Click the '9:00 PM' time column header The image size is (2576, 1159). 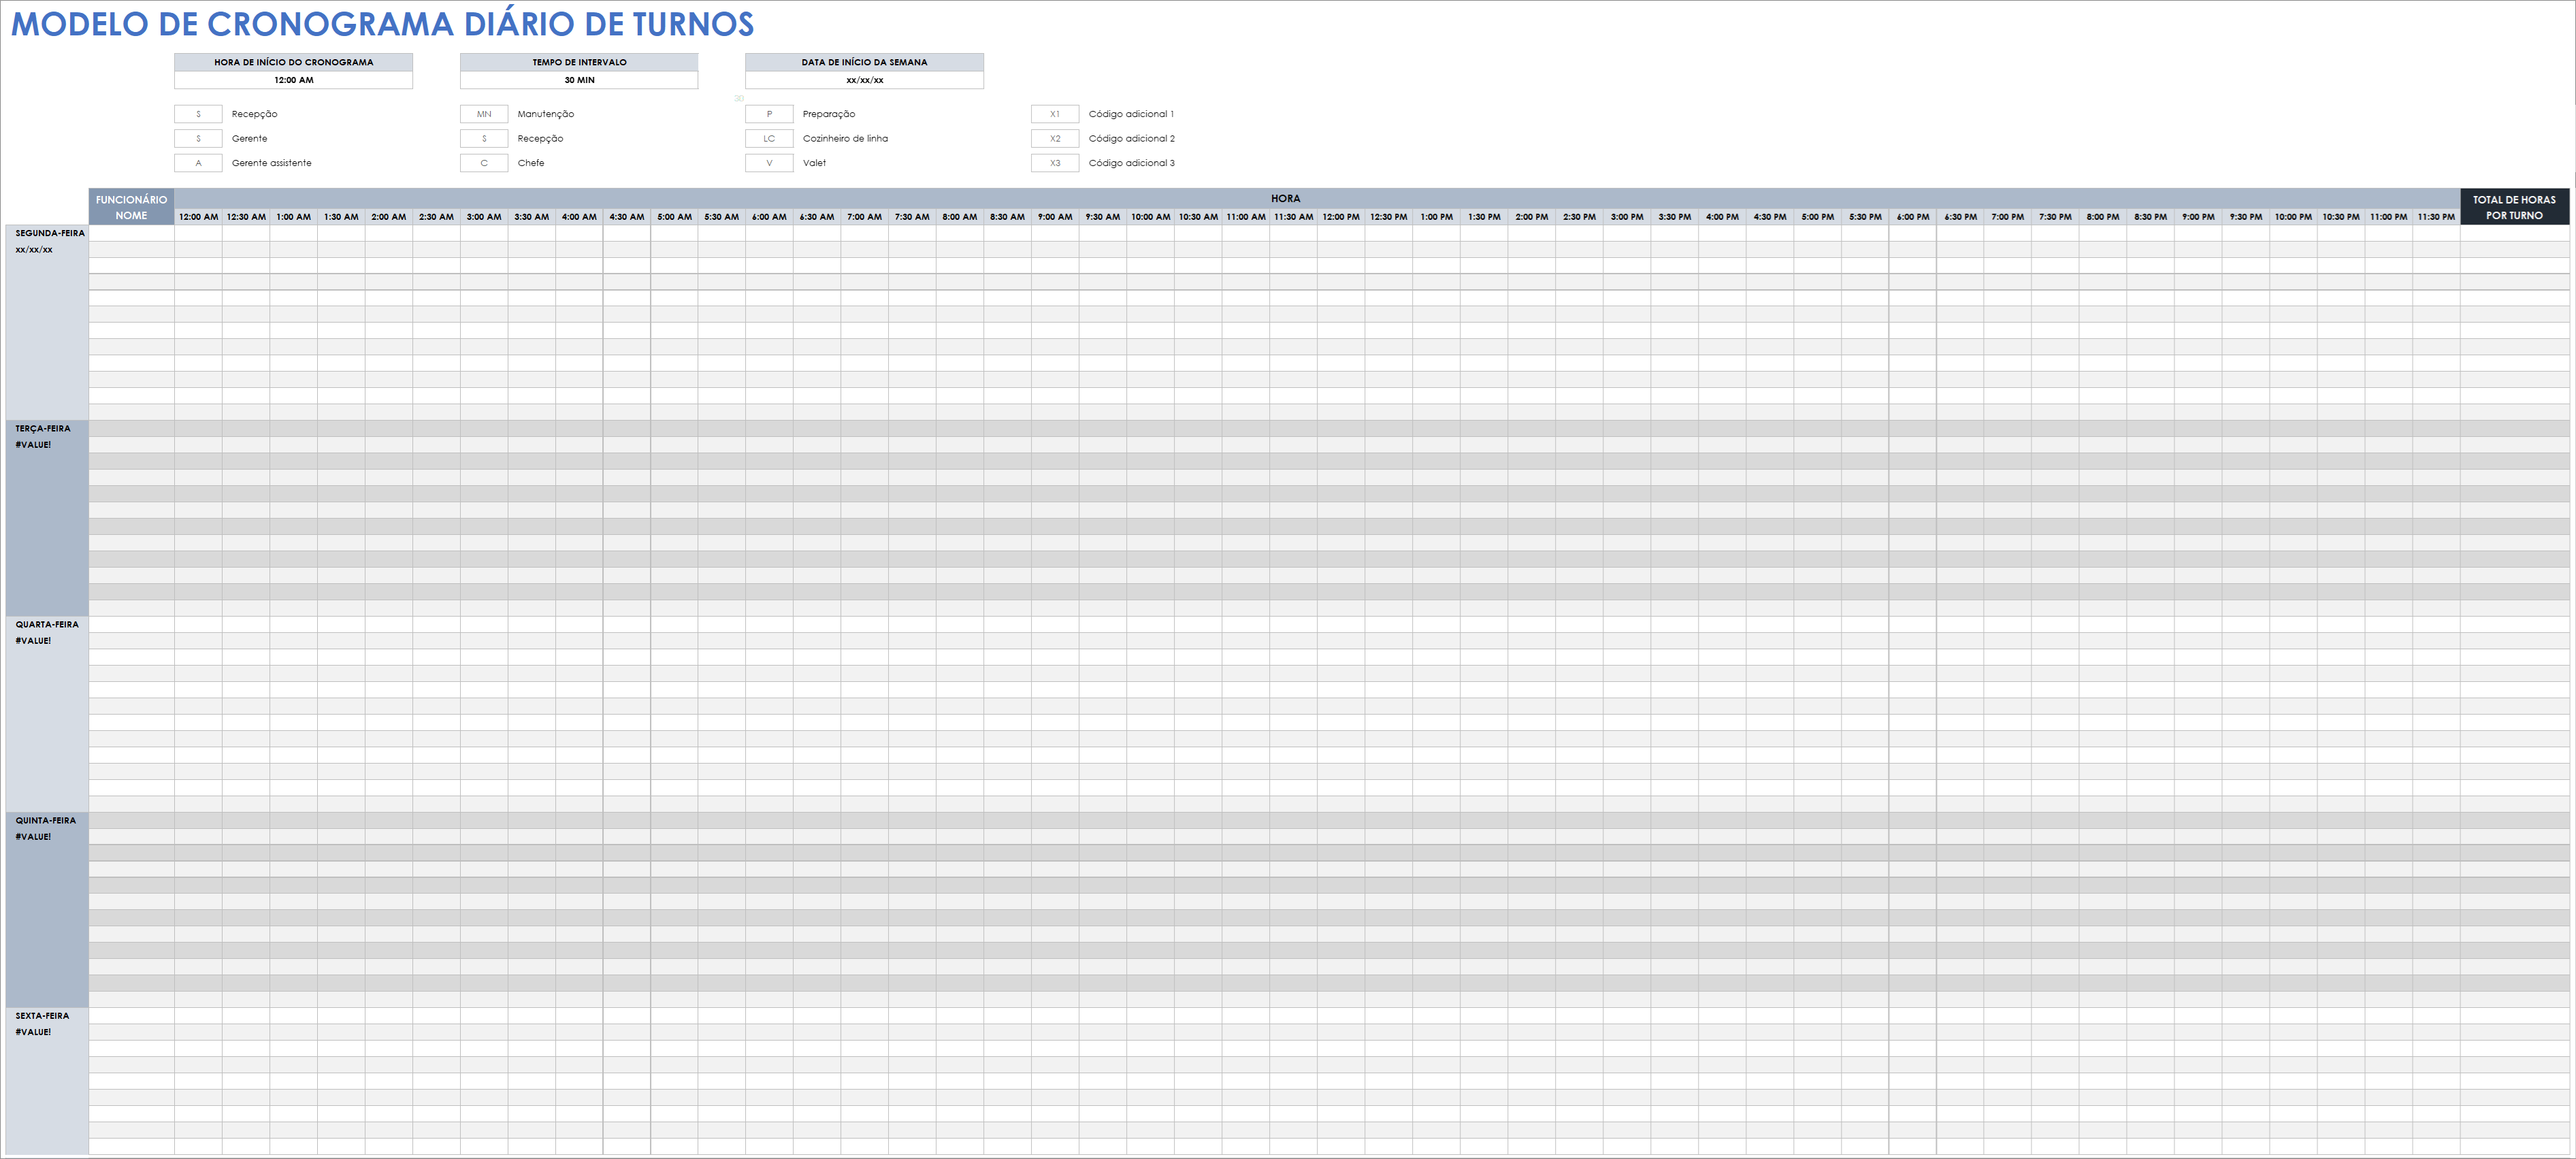2198,217
